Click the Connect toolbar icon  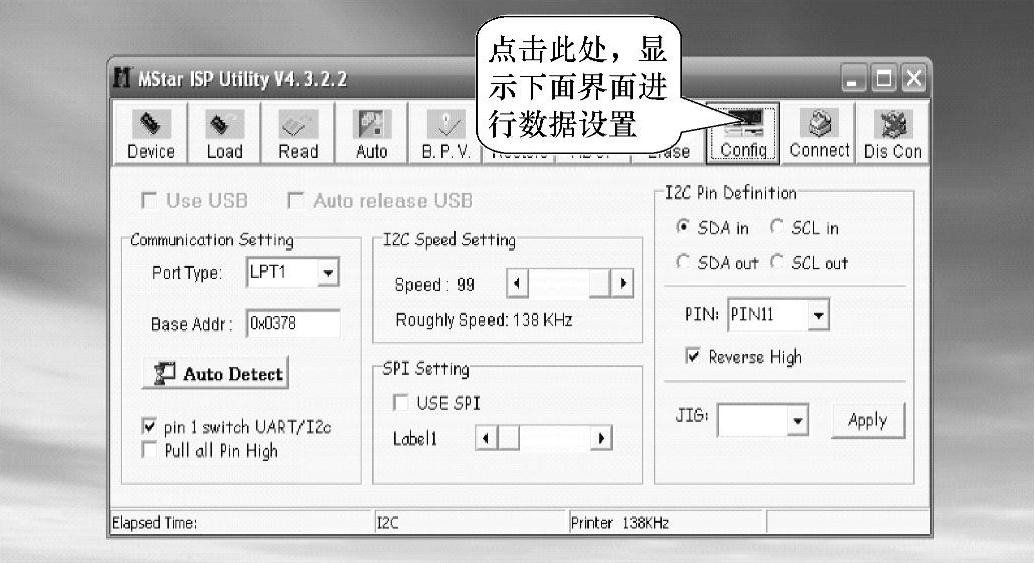click(x=819, y=133)
